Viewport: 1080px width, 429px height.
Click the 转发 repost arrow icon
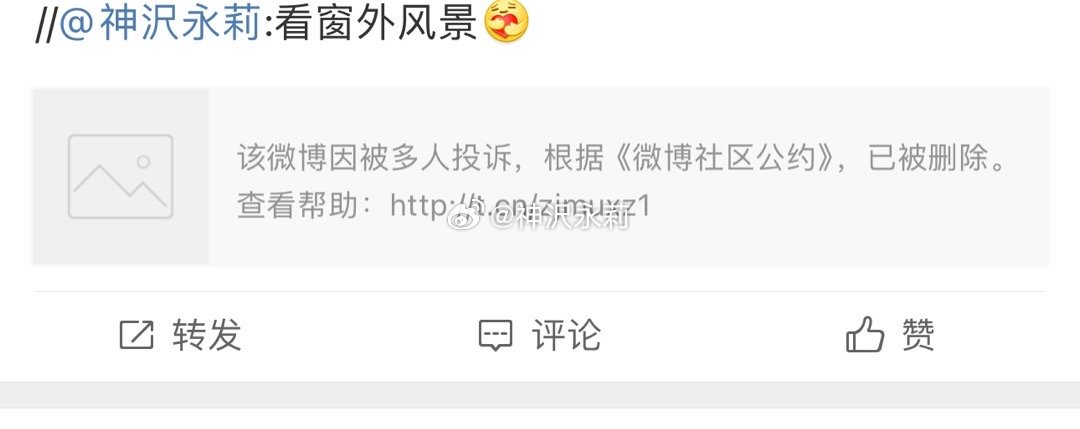click(136, 335)
